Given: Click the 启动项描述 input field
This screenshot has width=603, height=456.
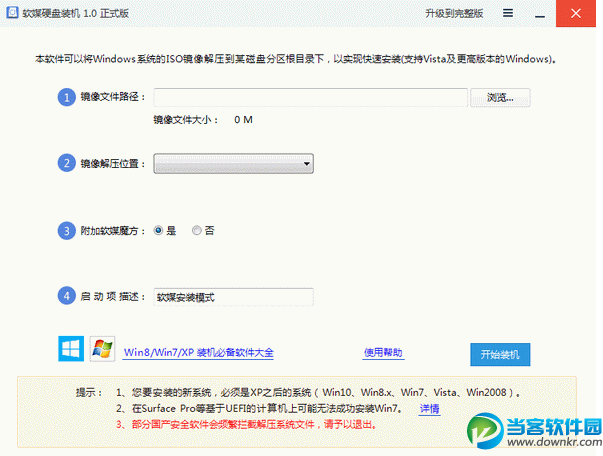Looking at the screenshot, I should point(233,297).
